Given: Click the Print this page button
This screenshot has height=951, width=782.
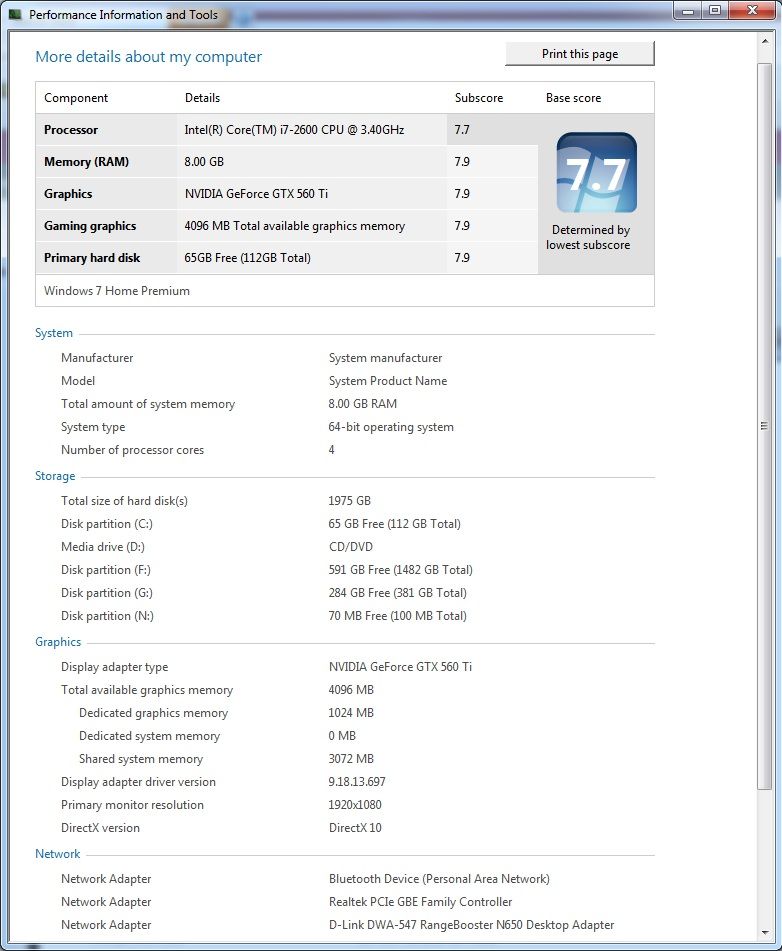Looking at the screenshot, I should tap(580, 54).
